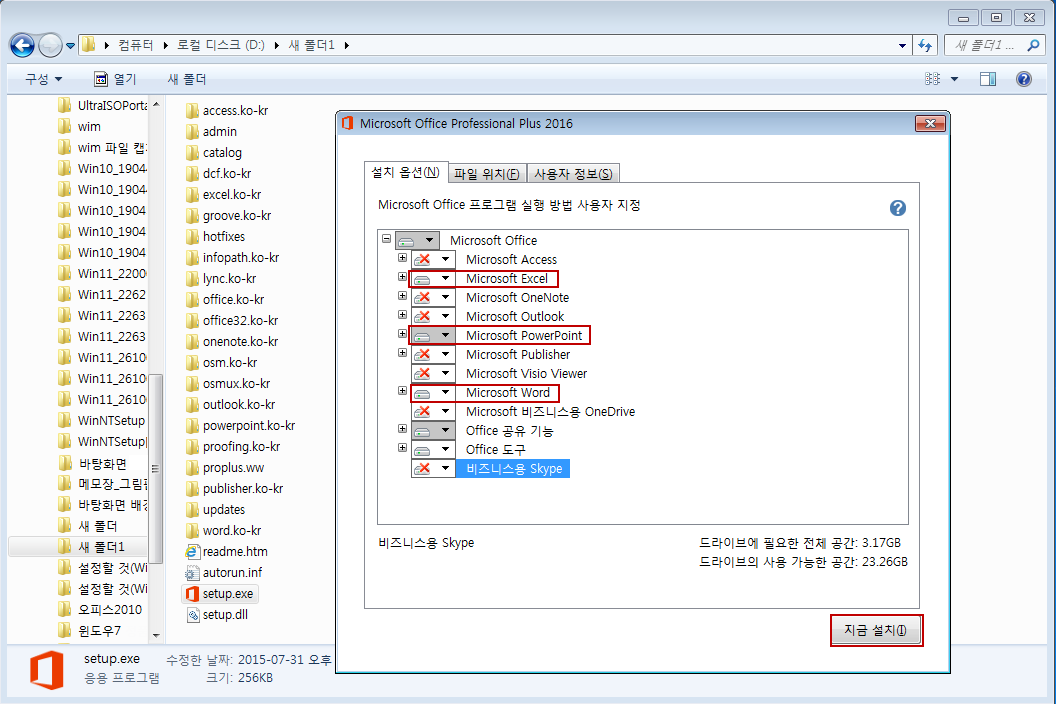Open Microsoft OneNote install state dropdown

click(434, 297)
